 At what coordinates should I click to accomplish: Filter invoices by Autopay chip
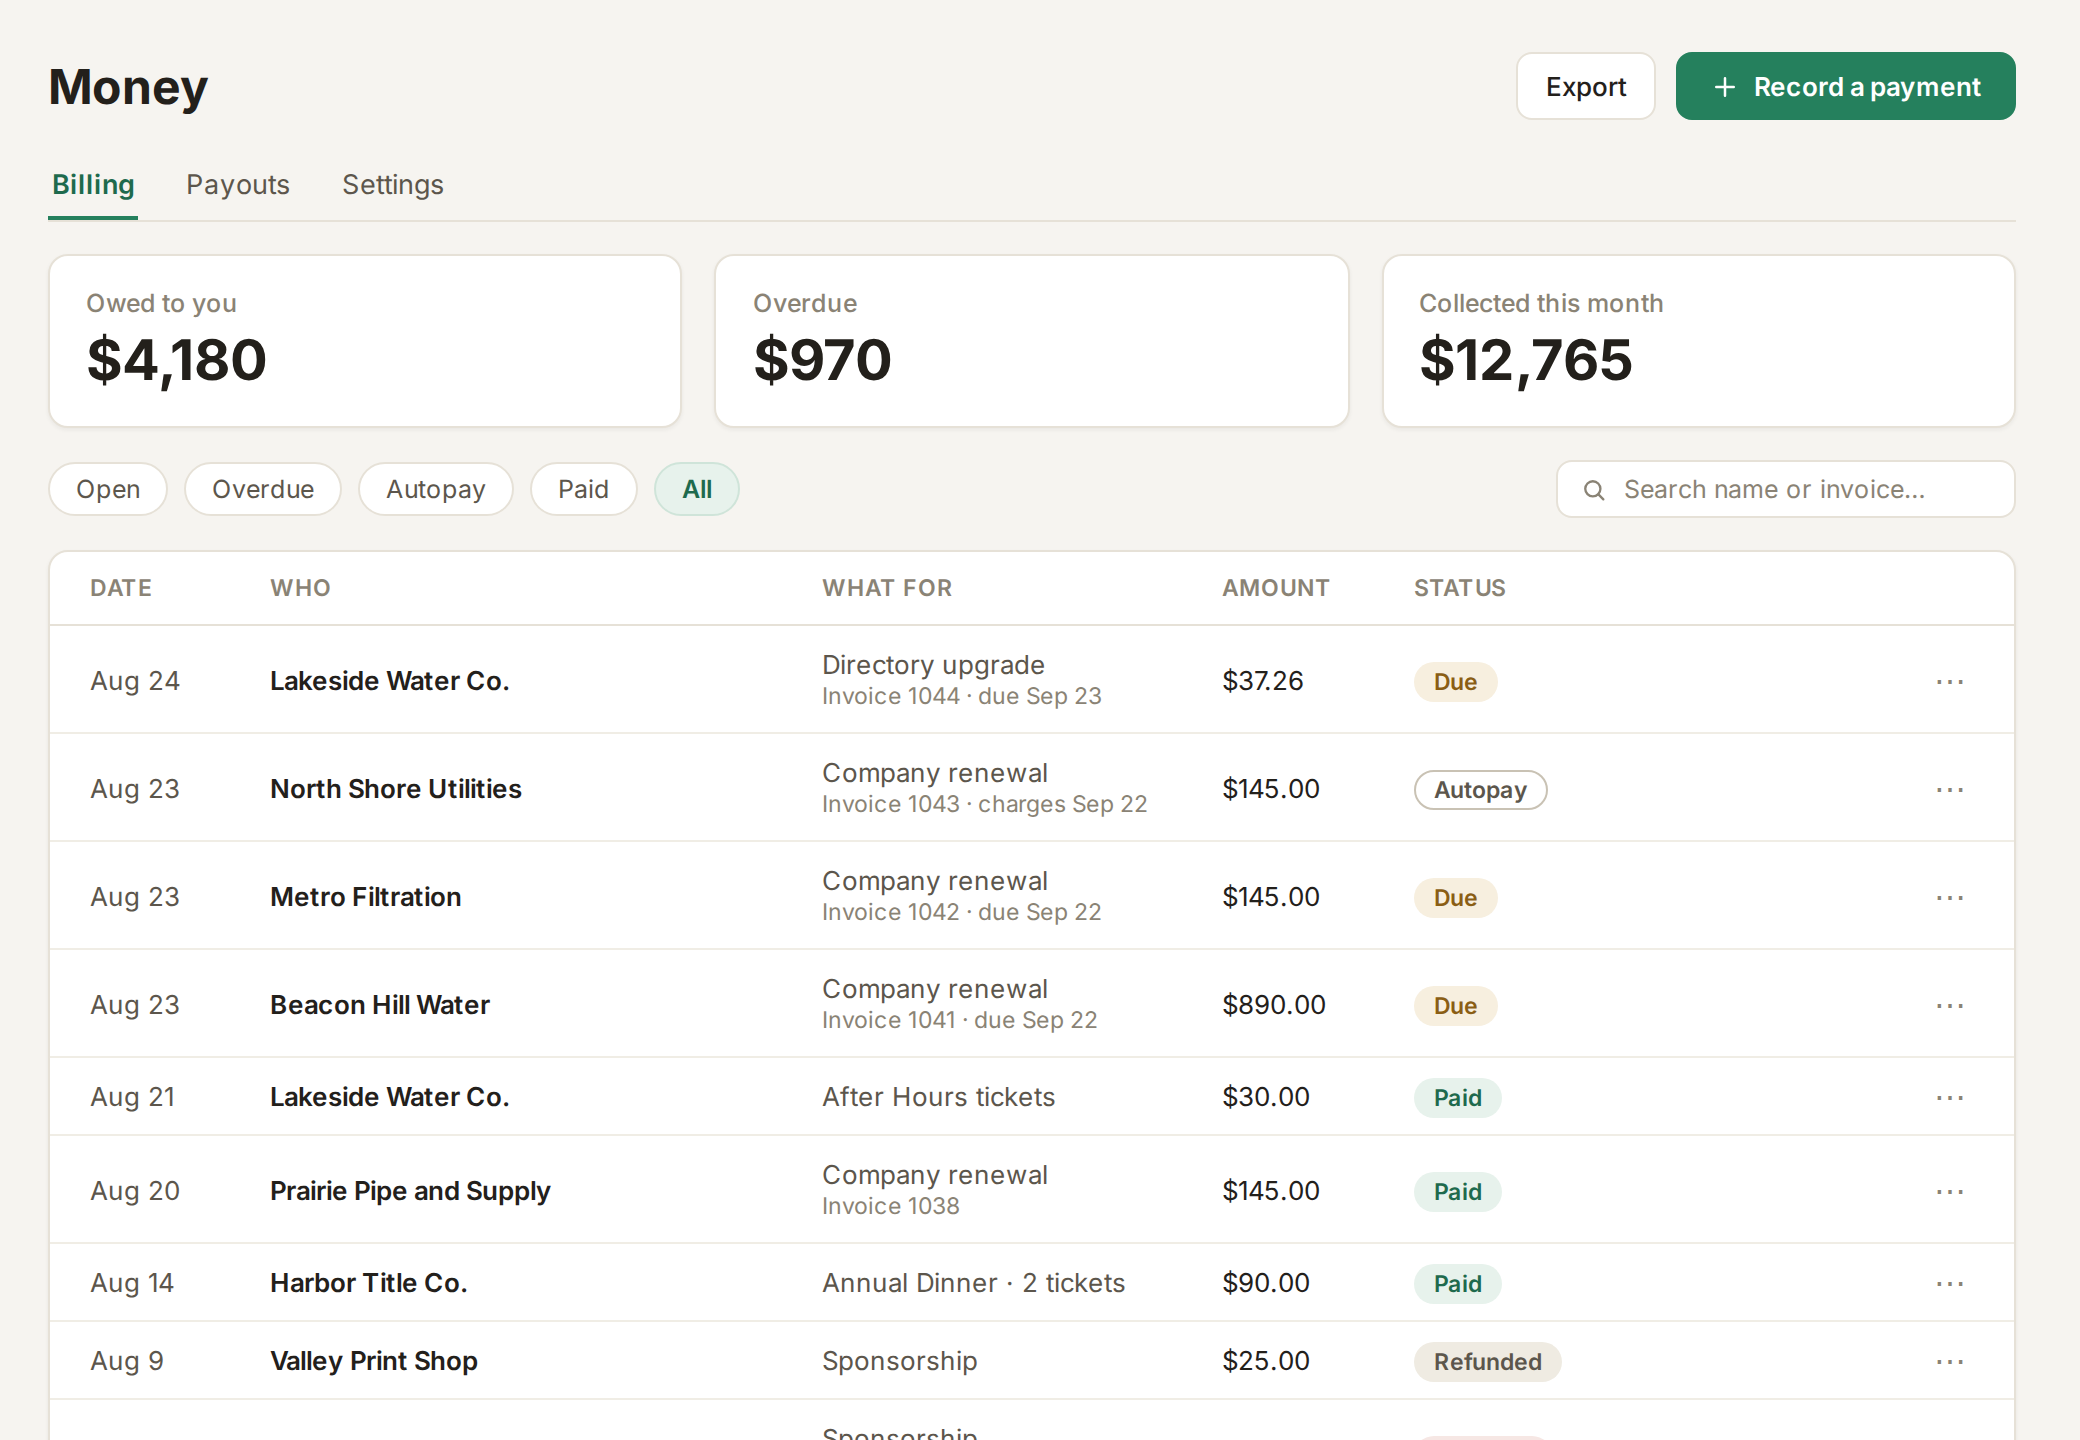(436, 489)
